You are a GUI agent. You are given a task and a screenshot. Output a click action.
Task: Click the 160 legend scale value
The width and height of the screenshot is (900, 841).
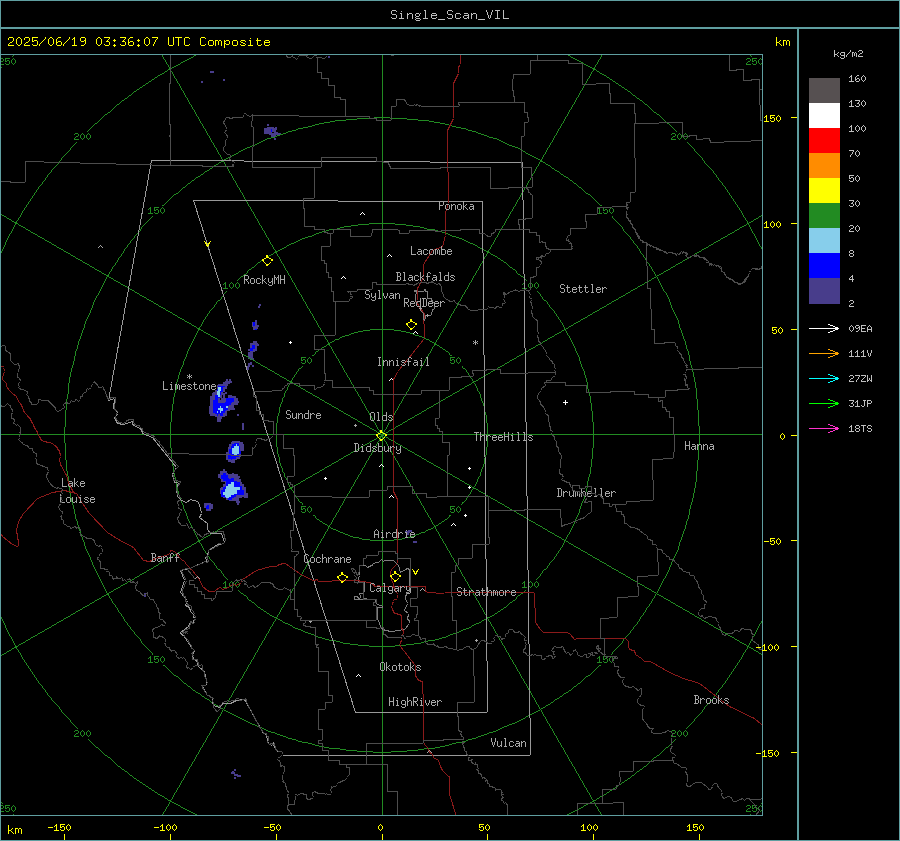tap(857, 79)
